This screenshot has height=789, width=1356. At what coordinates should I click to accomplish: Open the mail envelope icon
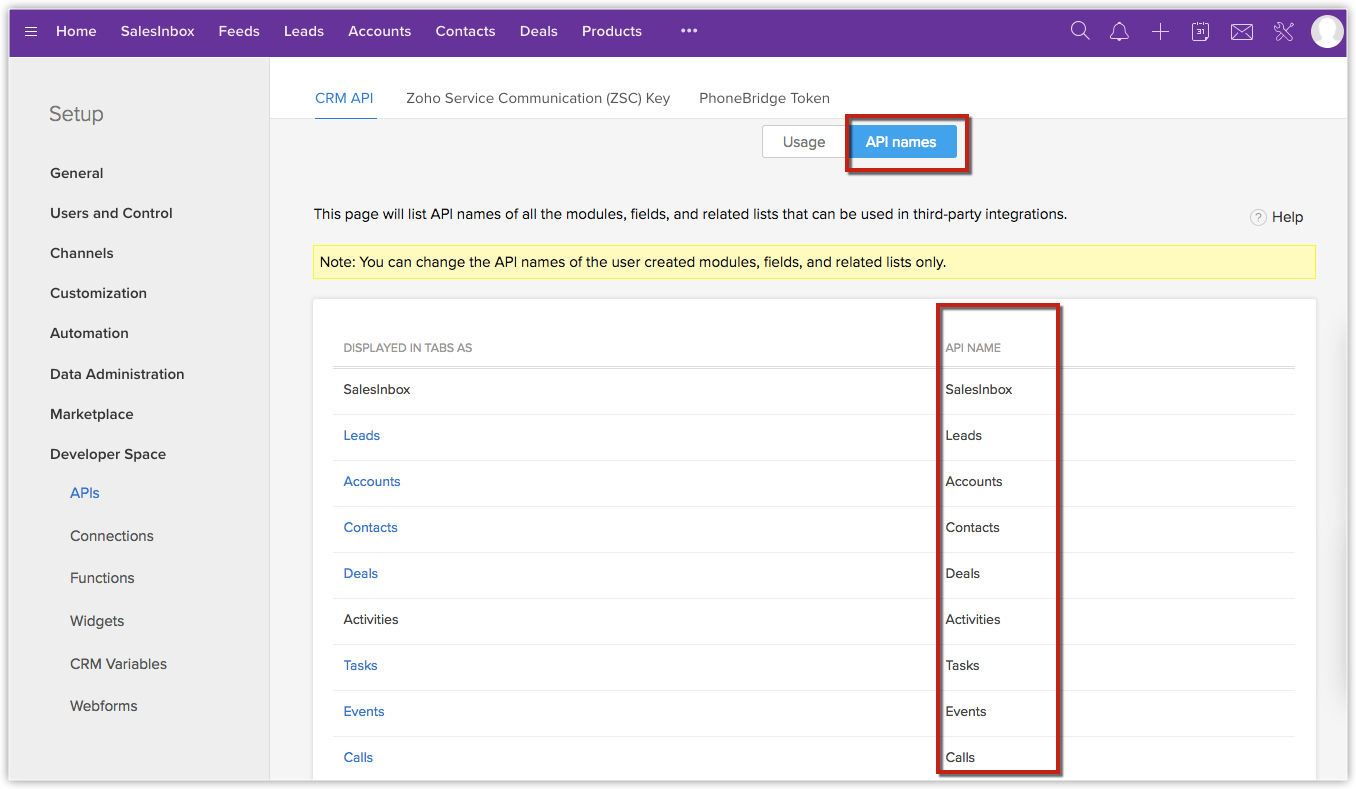point(1242,32)
